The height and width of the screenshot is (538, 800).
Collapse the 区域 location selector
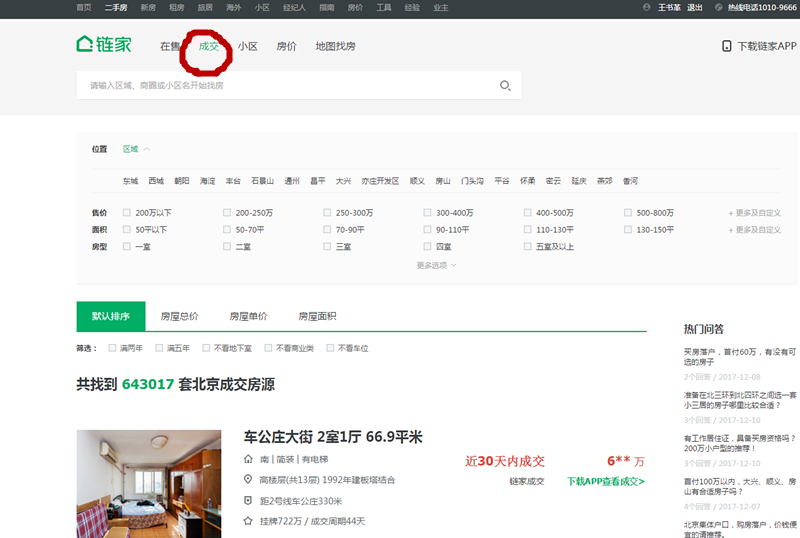pyautogui.click(x=136, y=149)
